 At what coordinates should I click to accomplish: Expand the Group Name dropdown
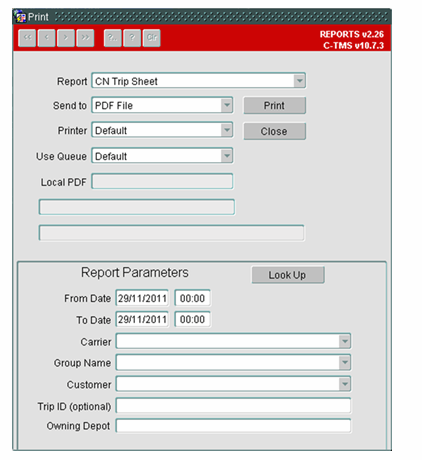pos(344,363)
